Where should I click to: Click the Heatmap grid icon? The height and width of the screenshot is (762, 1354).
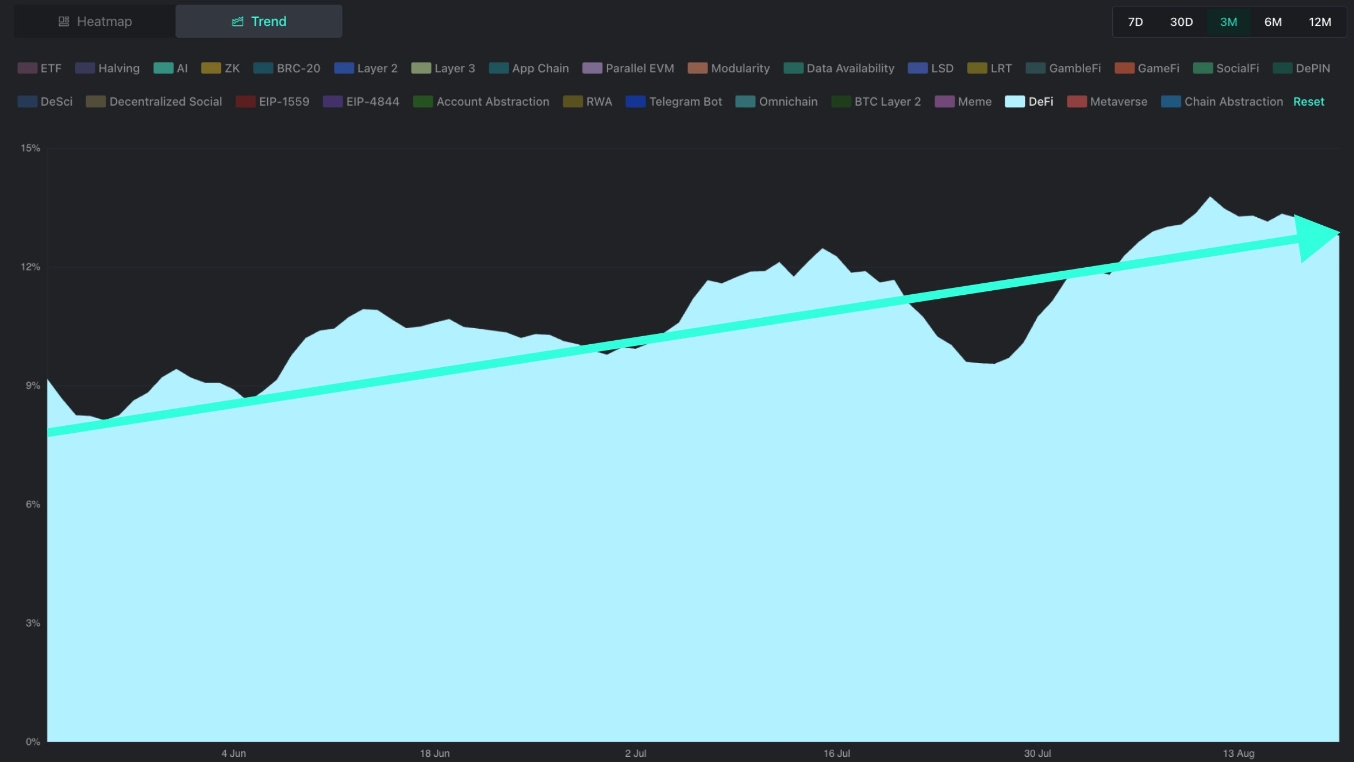click(64, 21)
